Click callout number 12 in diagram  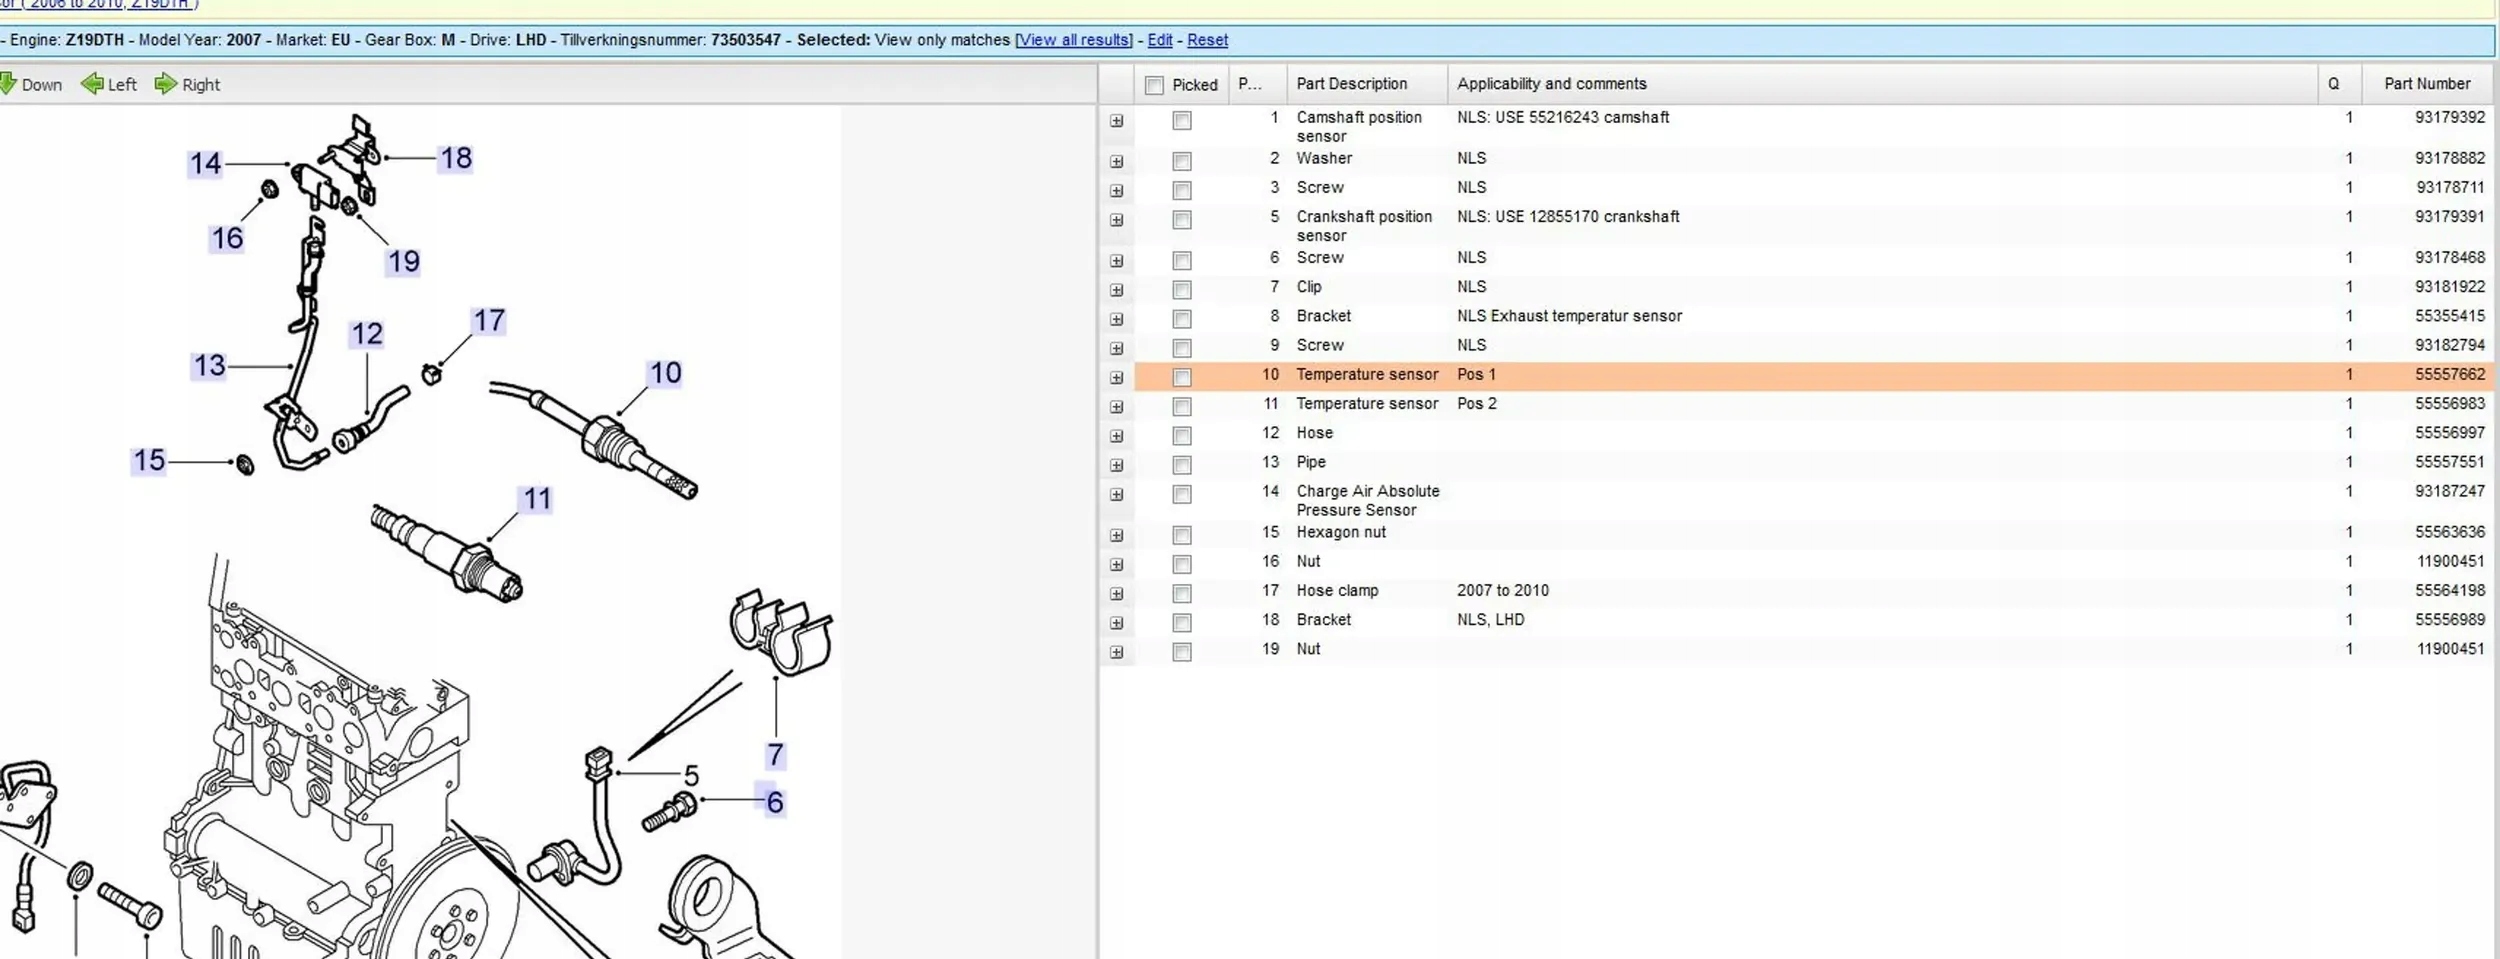point(367,333)
